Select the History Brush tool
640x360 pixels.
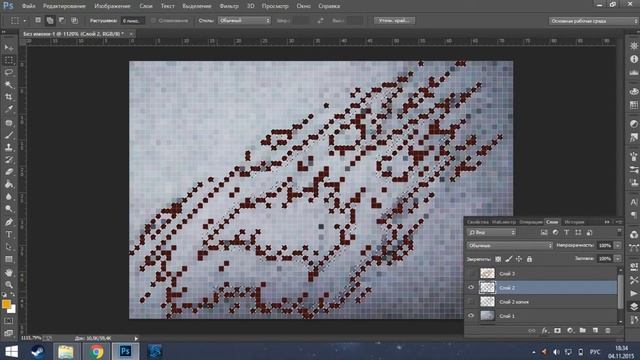pos(9,160)
